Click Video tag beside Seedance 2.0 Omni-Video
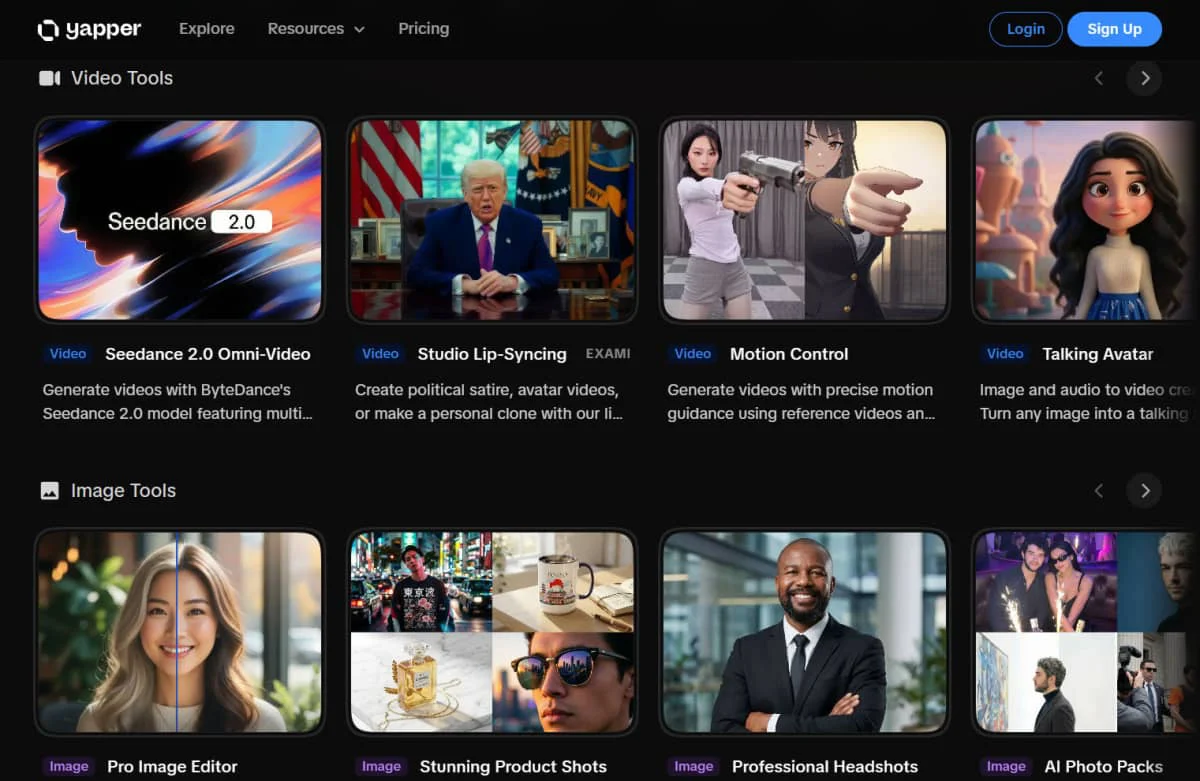 click(68, 354)
